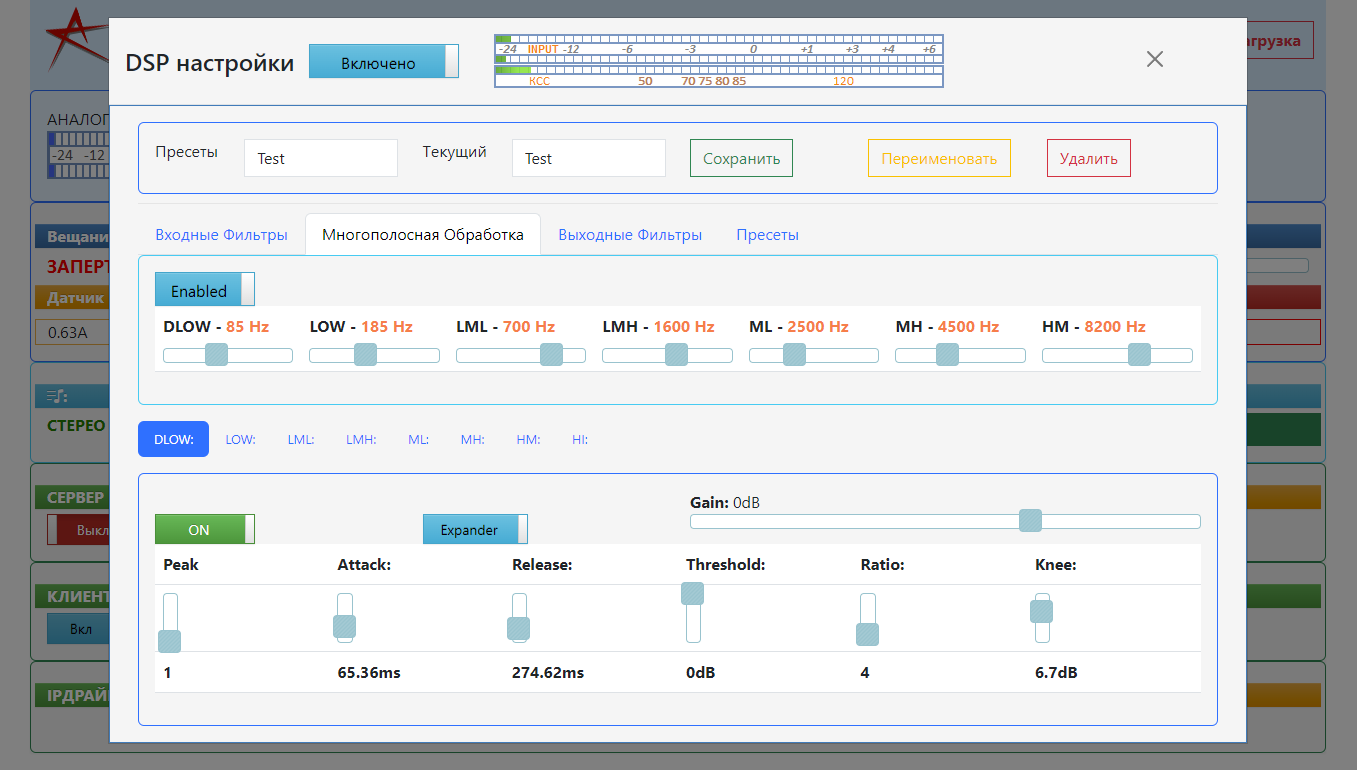Toggle the Expander mode switch

click(475, 529)
